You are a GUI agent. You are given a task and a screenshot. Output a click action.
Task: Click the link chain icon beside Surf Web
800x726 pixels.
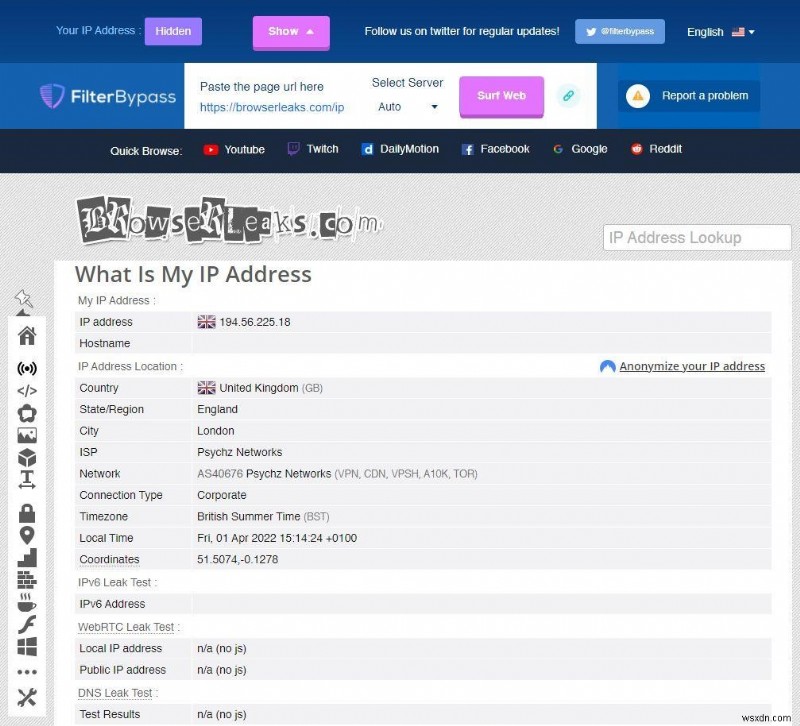pyautogui.click(x=569, y=96)
